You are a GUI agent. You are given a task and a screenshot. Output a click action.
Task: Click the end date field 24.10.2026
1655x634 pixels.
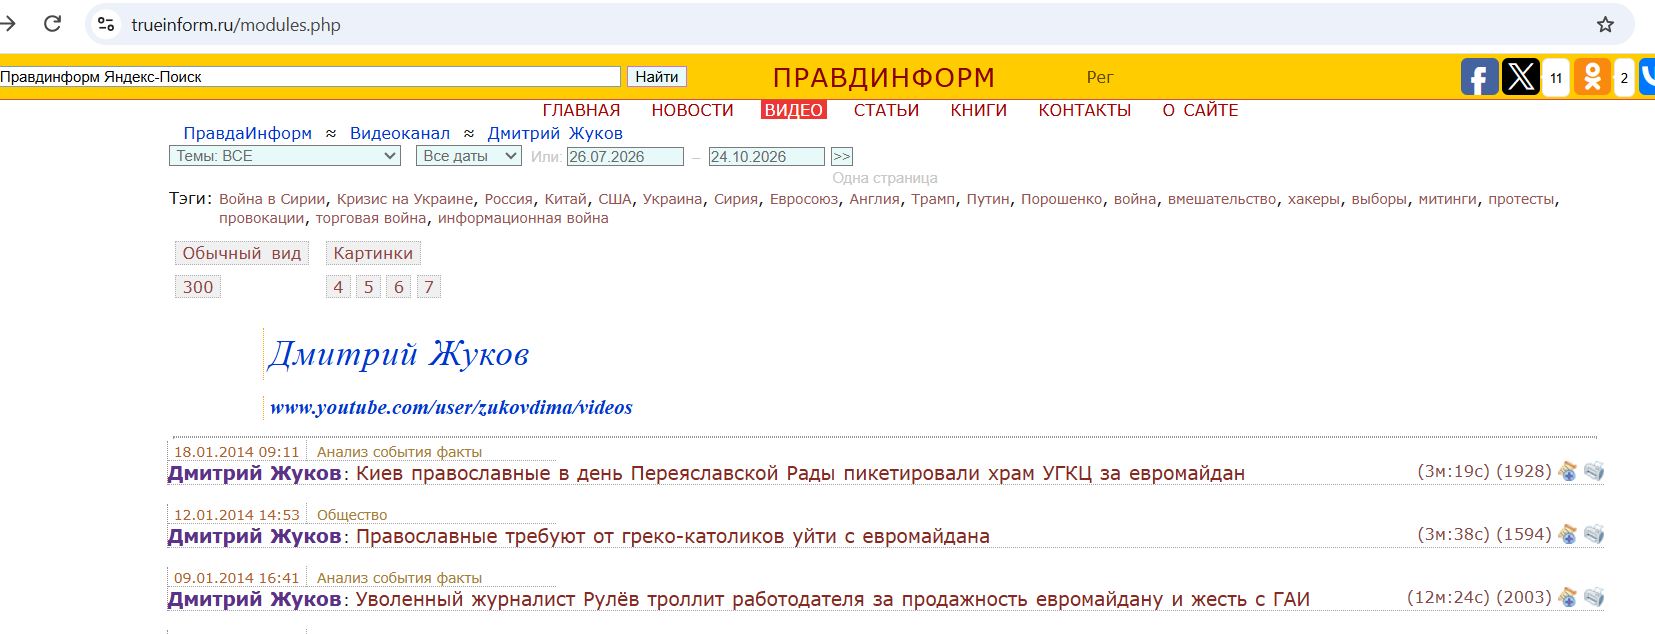(767, 156)
